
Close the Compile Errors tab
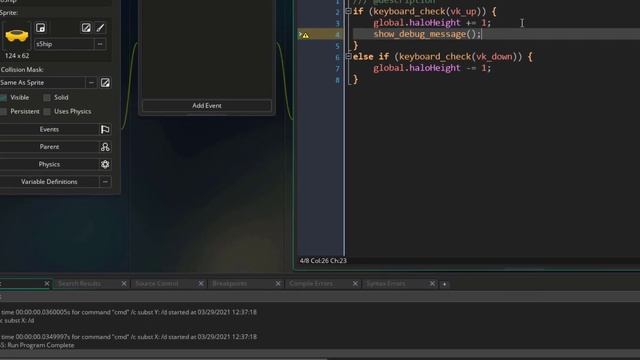pyautogui.click(x=355, y=283)
